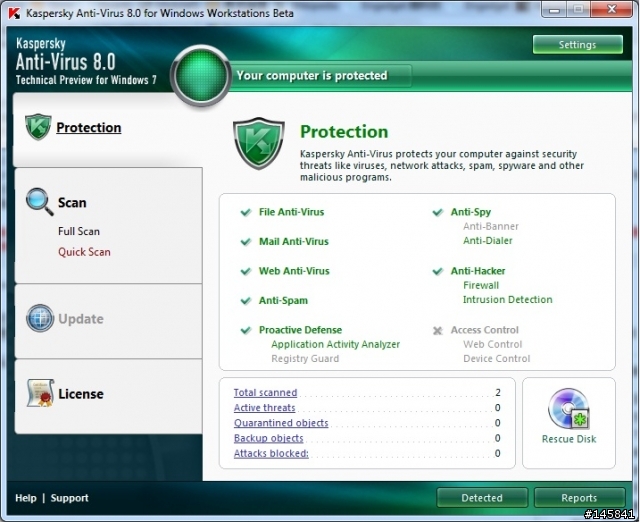Click the Rescue Disk CD icon
The height and width of the screenshot is (522, 640).
pos(569,409)
